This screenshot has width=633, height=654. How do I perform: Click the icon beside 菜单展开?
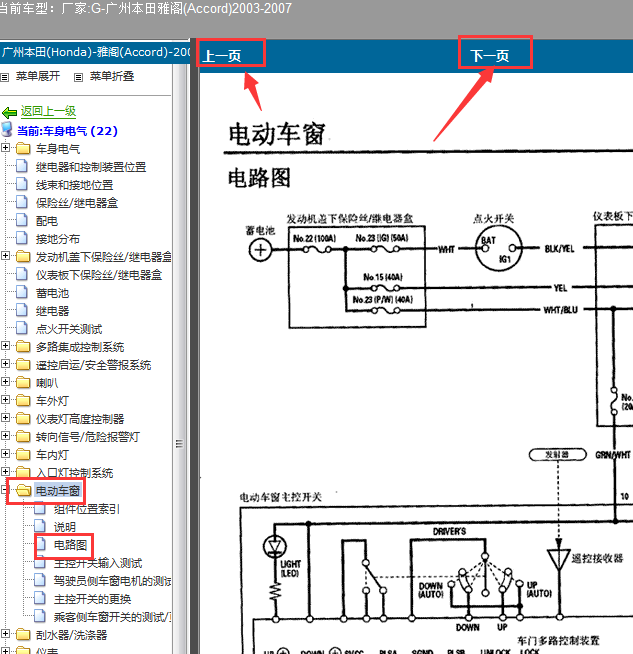(x=5, y=77)
